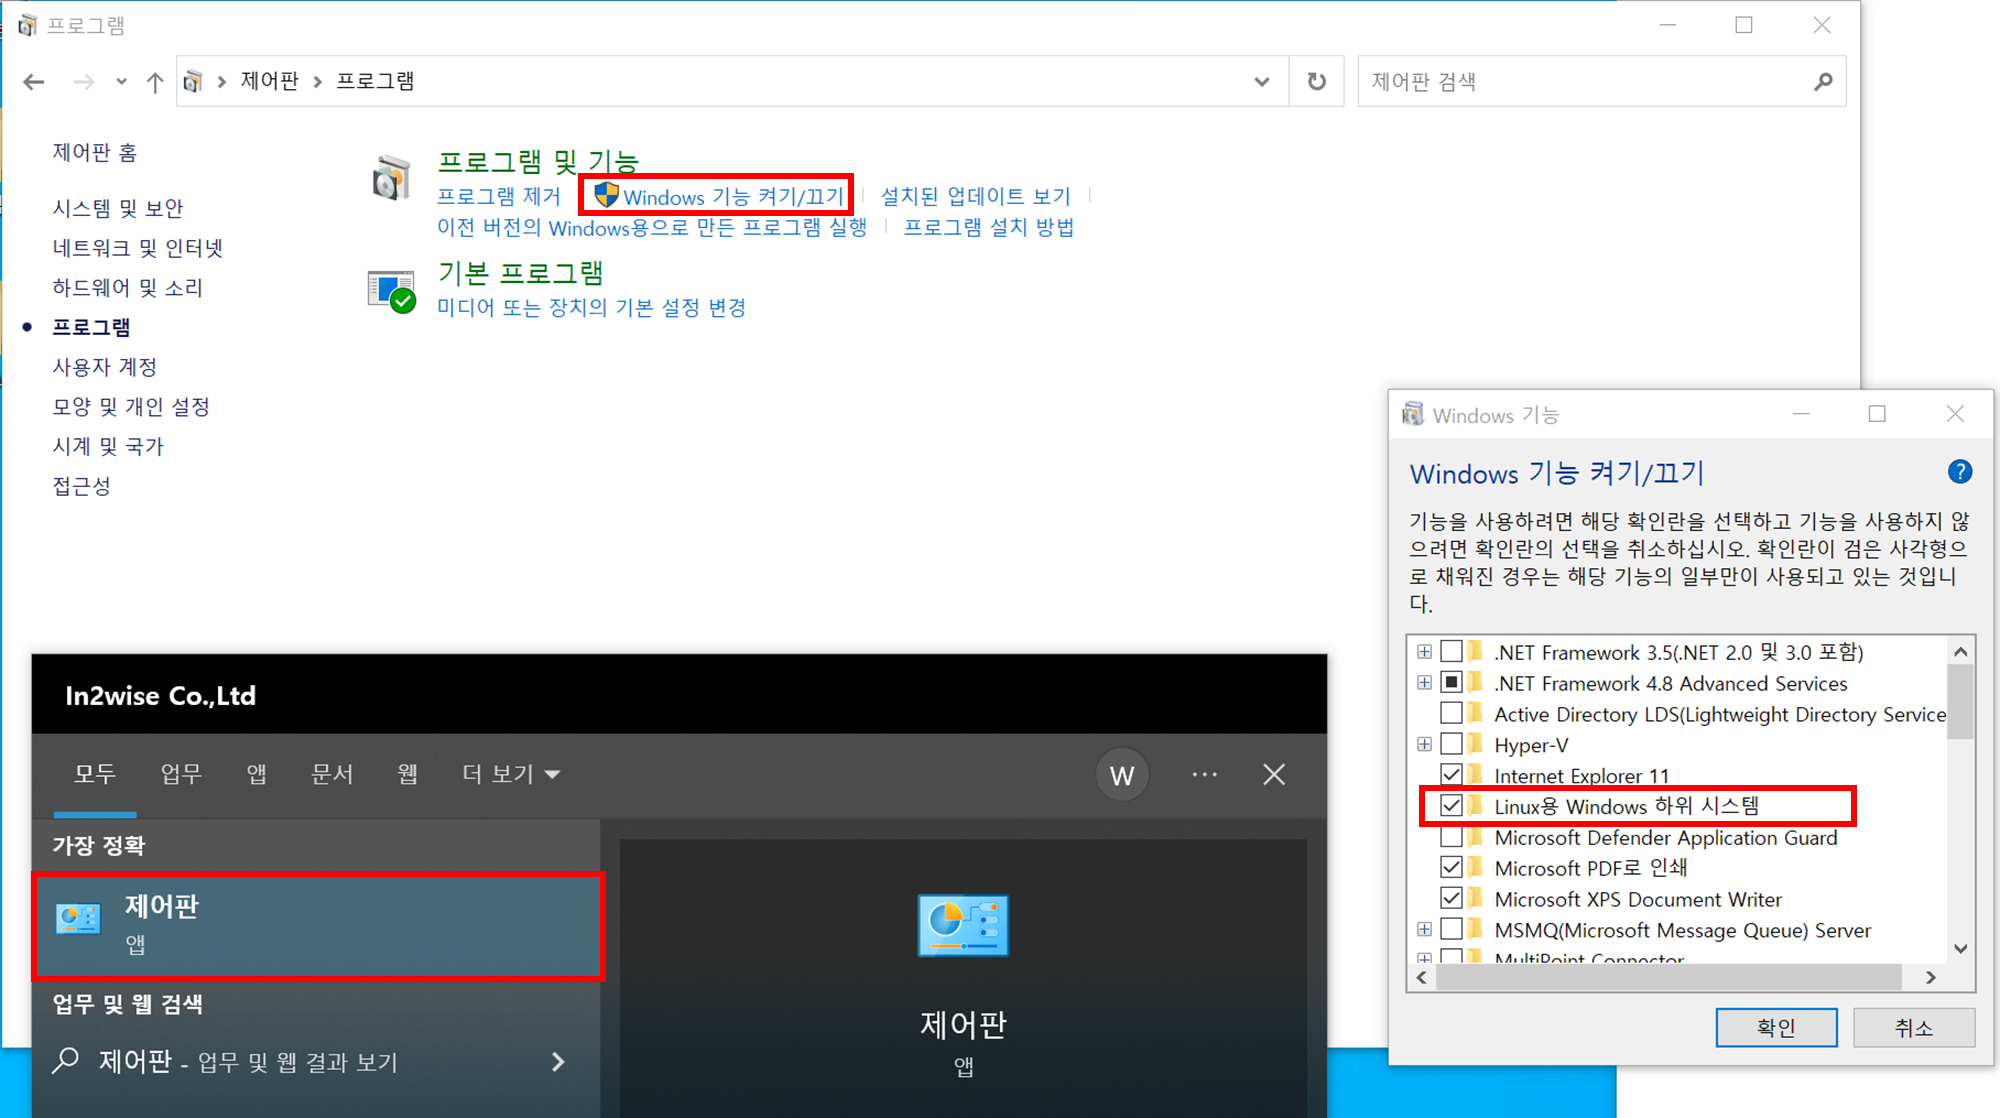Click the search magnifier in Control Panel search

point(1822,82)
